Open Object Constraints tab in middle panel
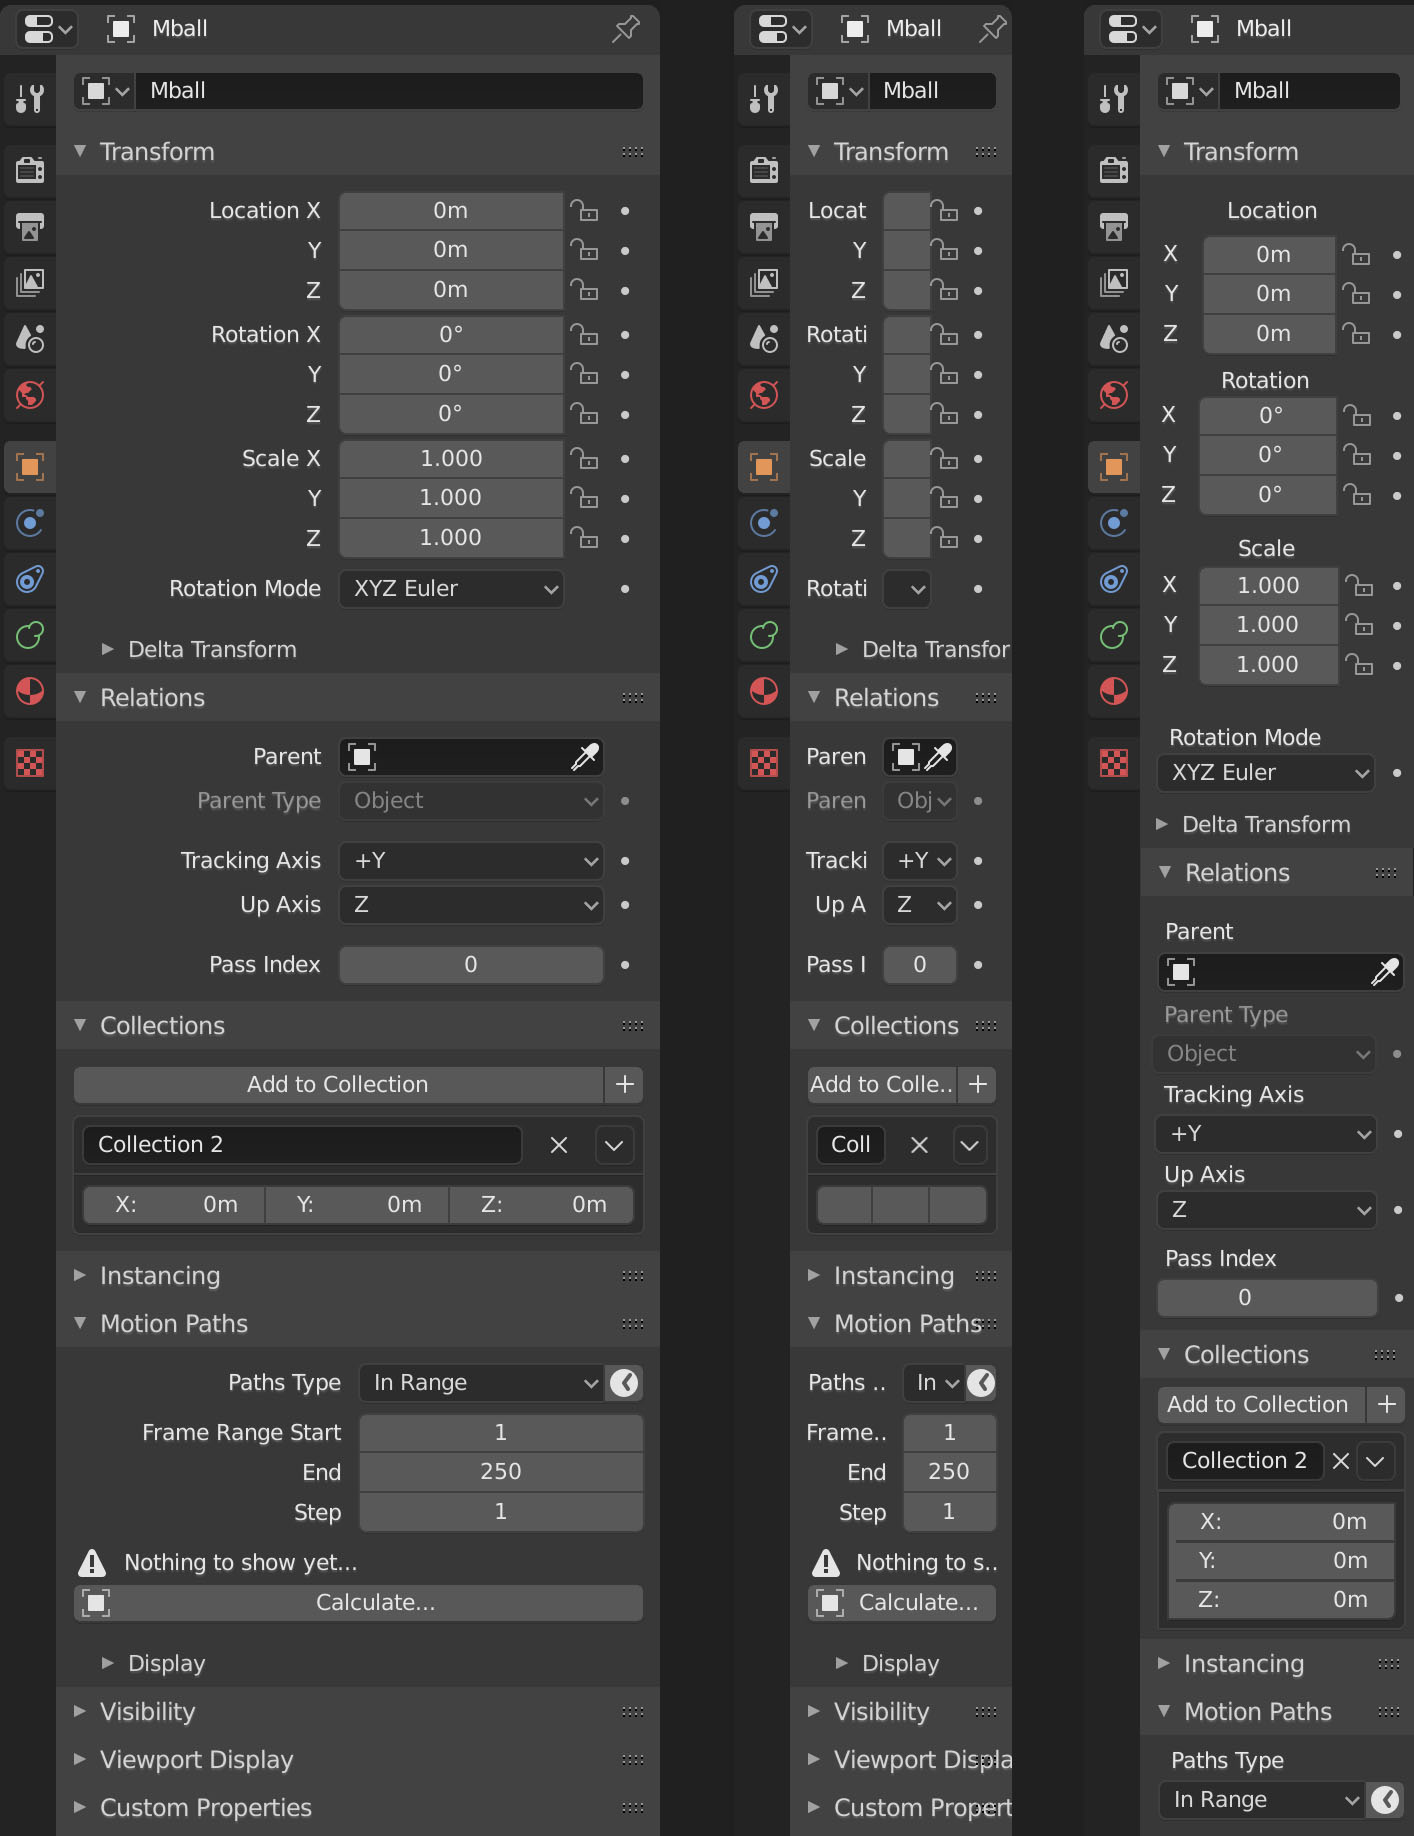 click(x=764, y=578)
